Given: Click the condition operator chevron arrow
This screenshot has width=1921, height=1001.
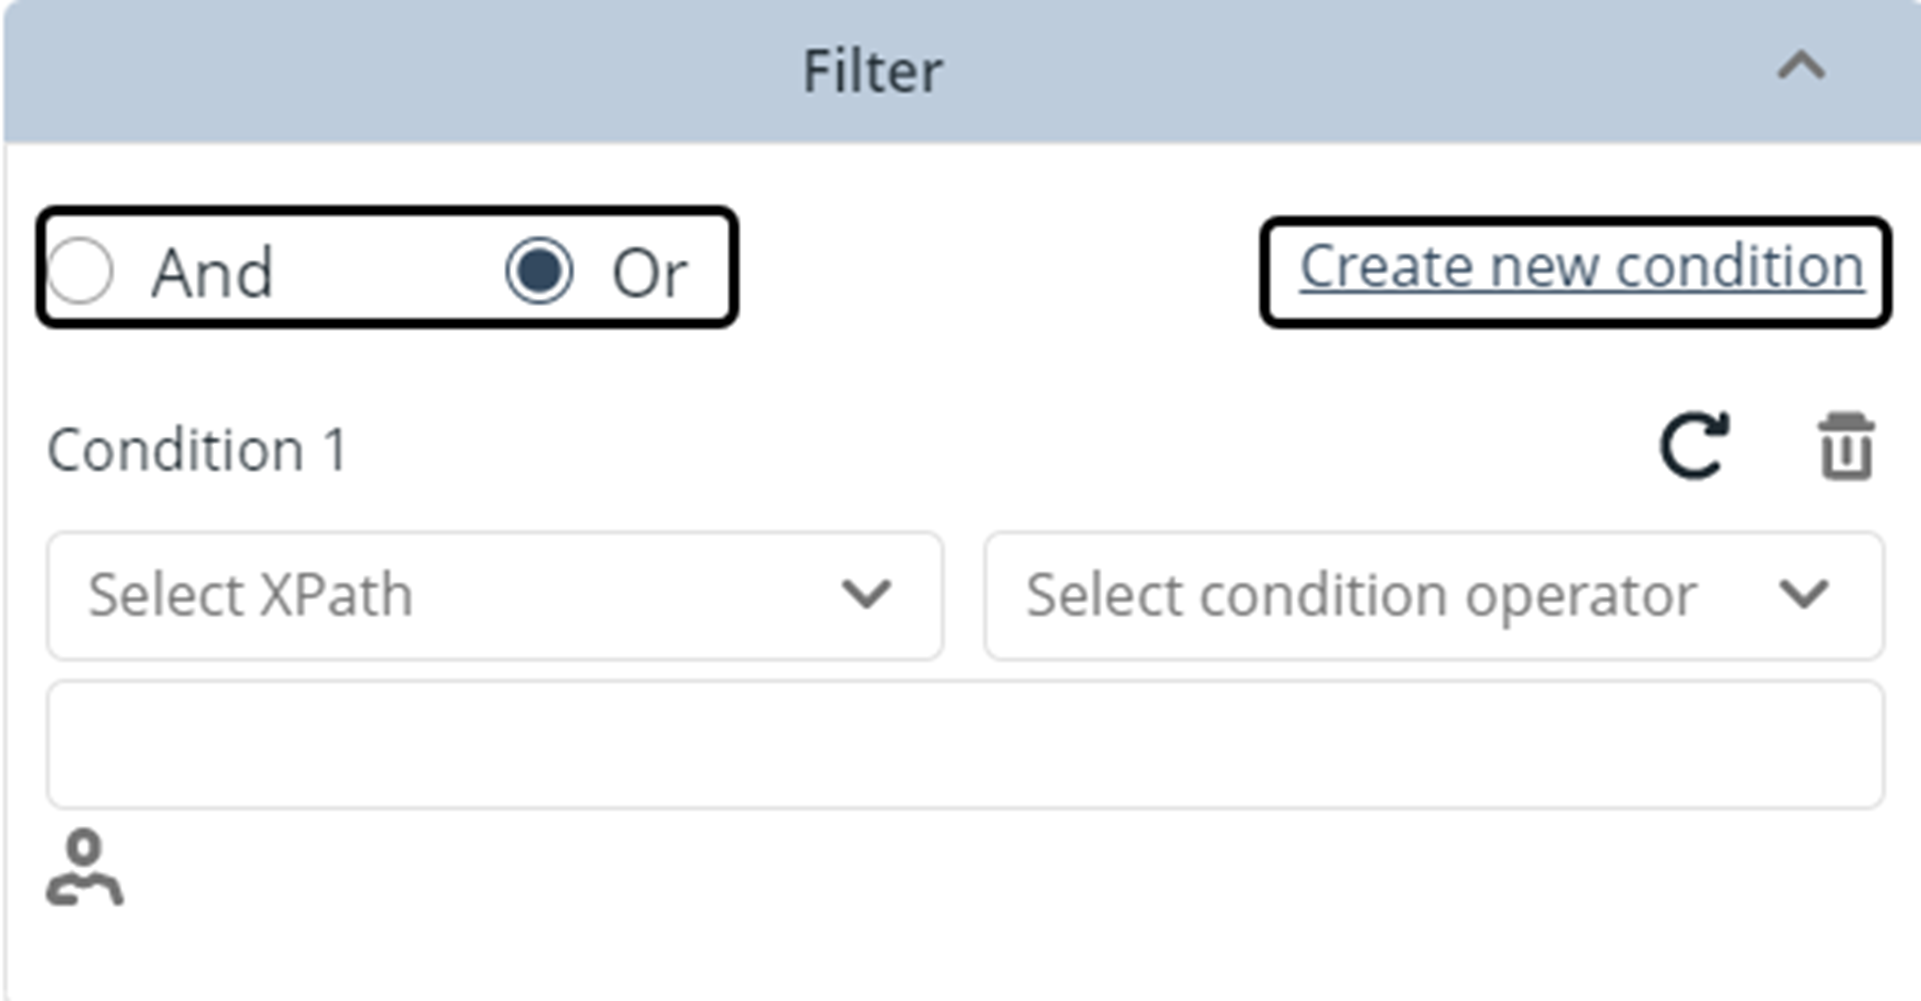Looking at the screenshot, I should click(1804, 594).
